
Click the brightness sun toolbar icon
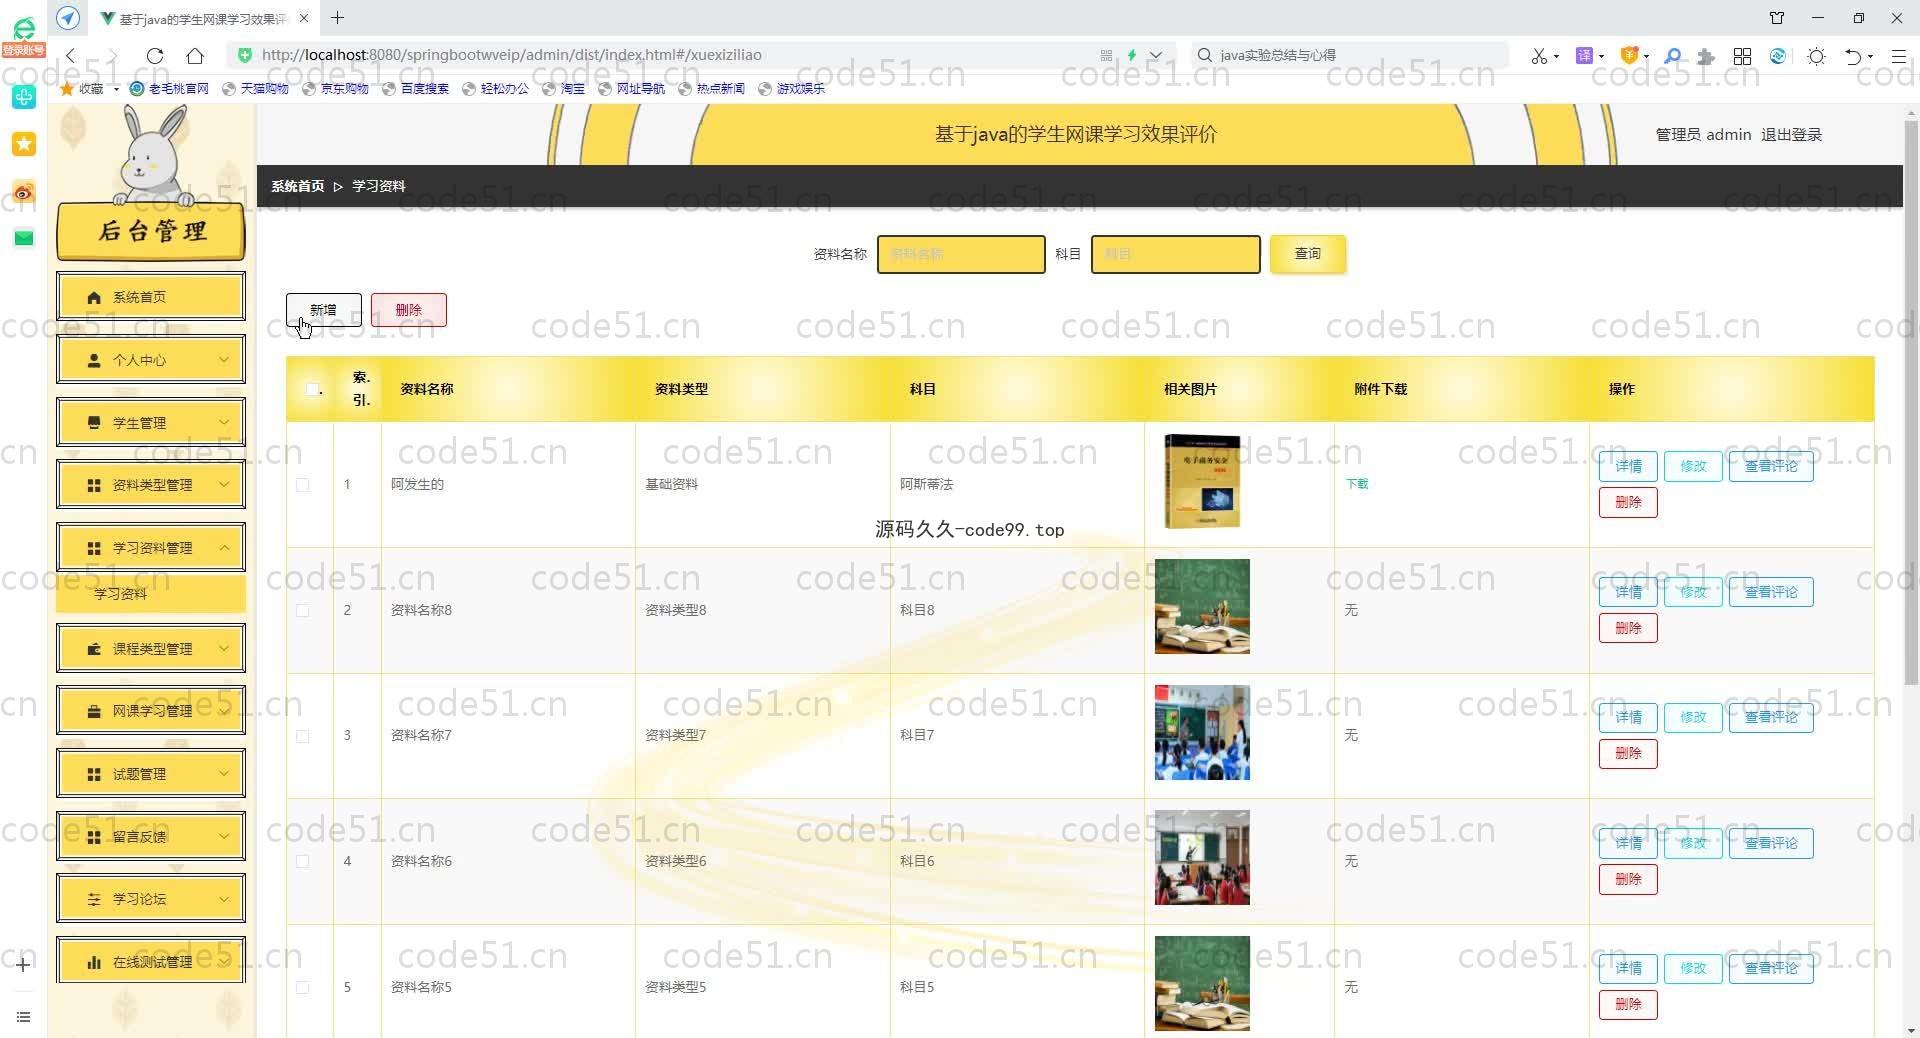point(1816,56)
